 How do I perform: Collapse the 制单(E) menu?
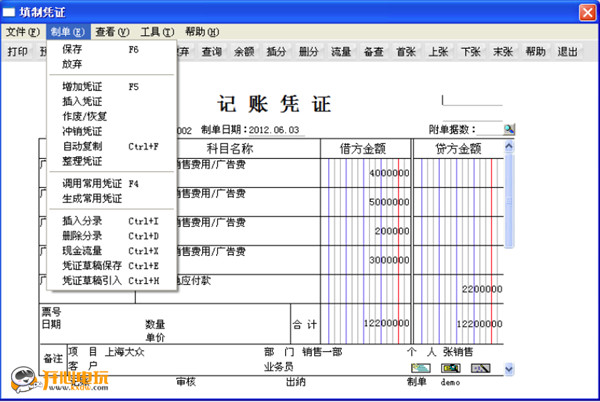pyautogui.click(x=68, y=32)
